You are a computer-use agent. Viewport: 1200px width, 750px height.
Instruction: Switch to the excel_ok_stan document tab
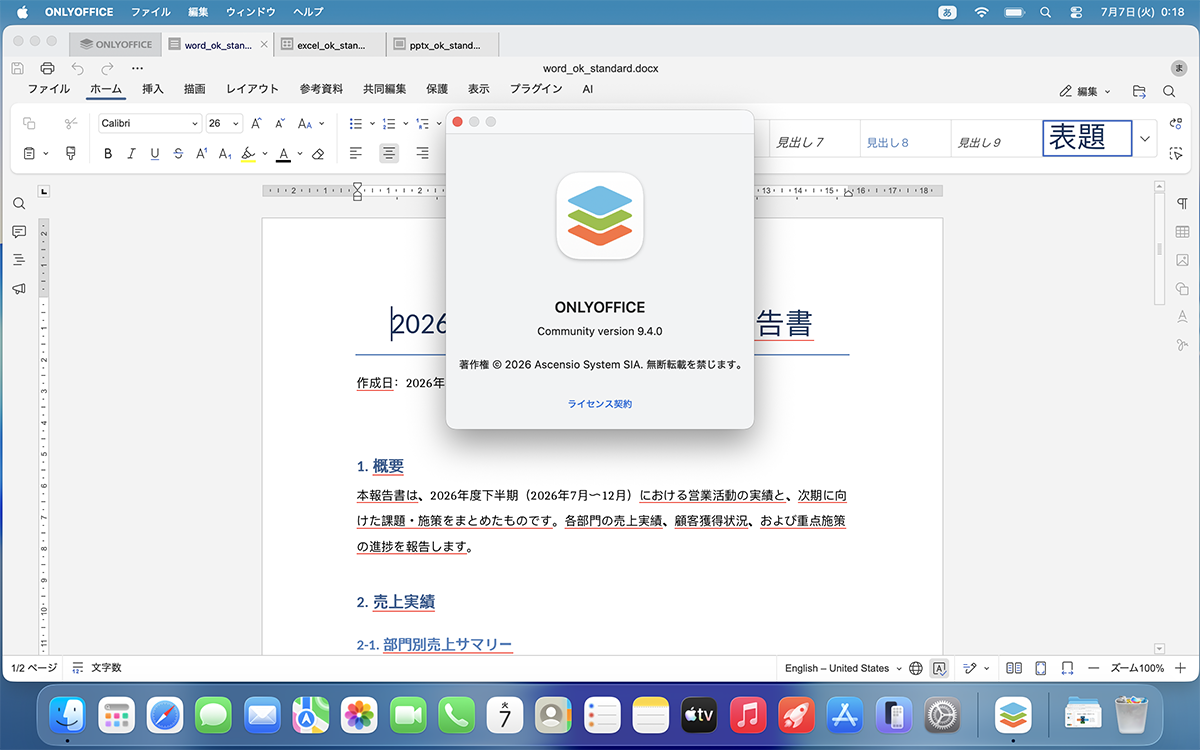(329, 44)
